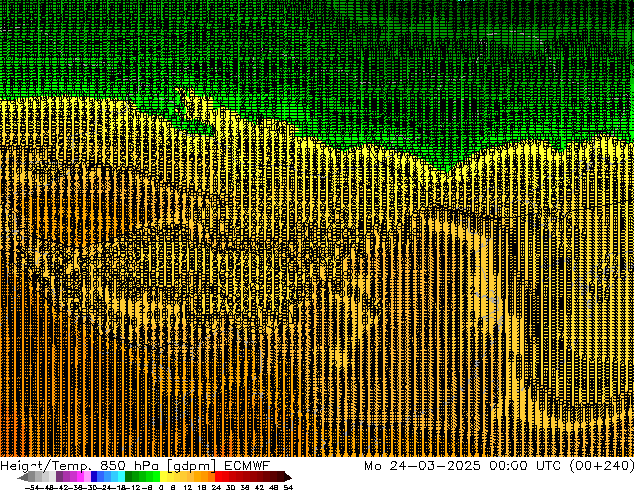The image size is (634, 490).
Task: Click the dark right arrow tip of colorbar
Action: pyautogui.click(x=288, y=478)
